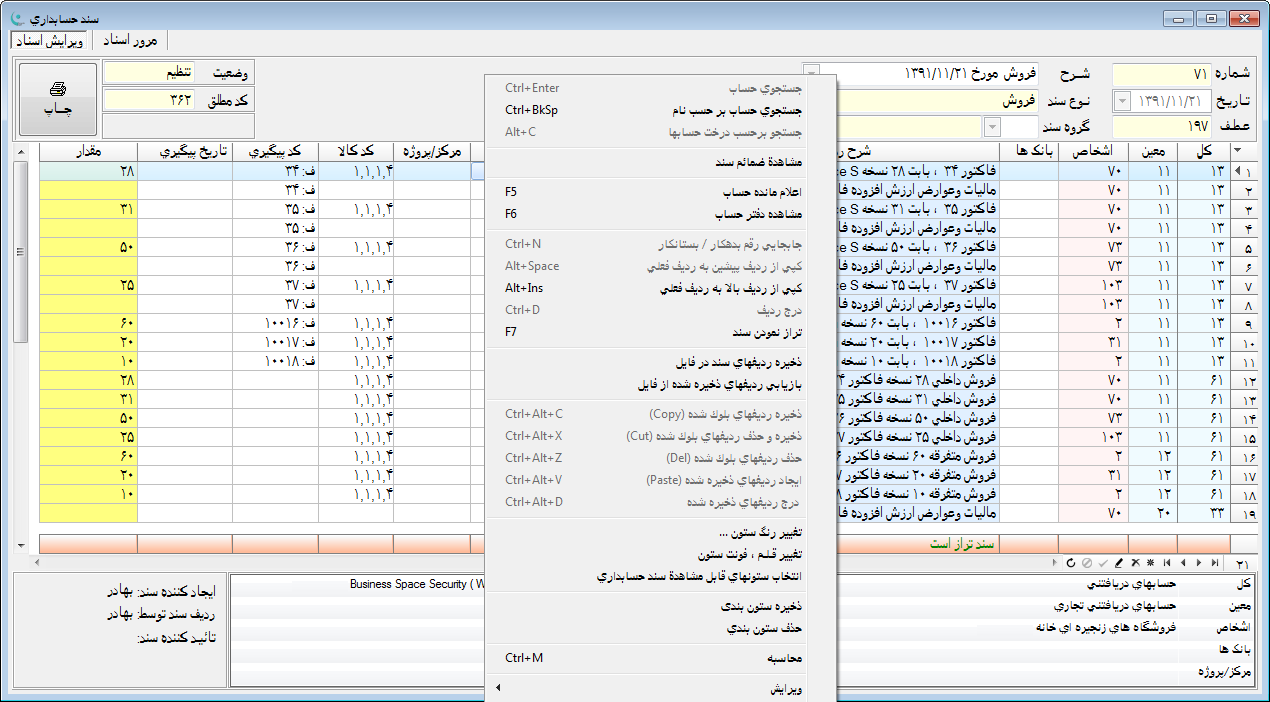The image size is (1270, 702).
Task: Choose مشاهده دفتر حساب from the menu
Action: pos(660,214)
